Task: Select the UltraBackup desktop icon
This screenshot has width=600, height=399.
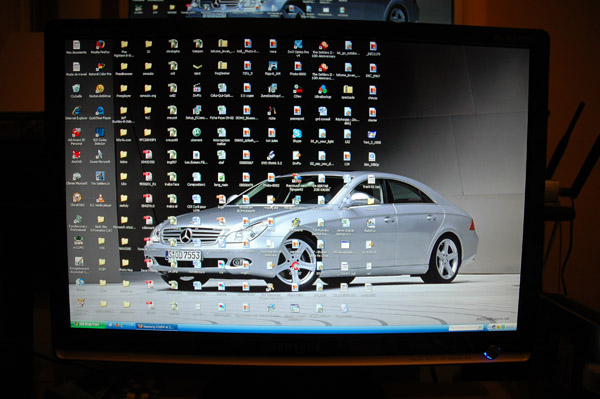Action: click(323, 91)
